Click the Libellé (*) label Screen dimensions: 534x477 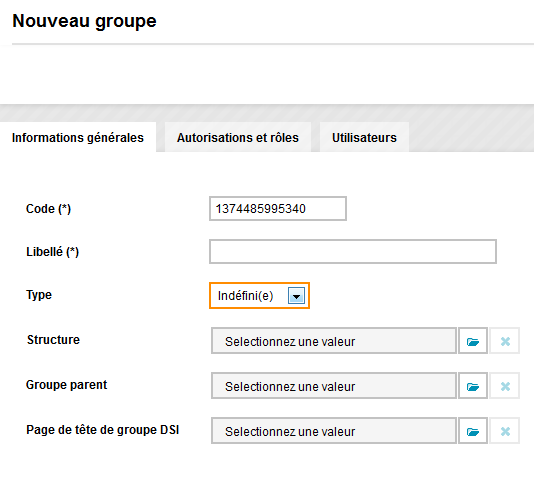coord(52,252)
